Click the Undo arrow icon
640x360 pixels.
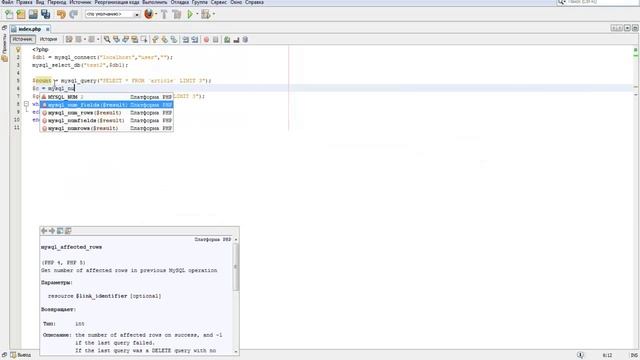coord(61,14)
